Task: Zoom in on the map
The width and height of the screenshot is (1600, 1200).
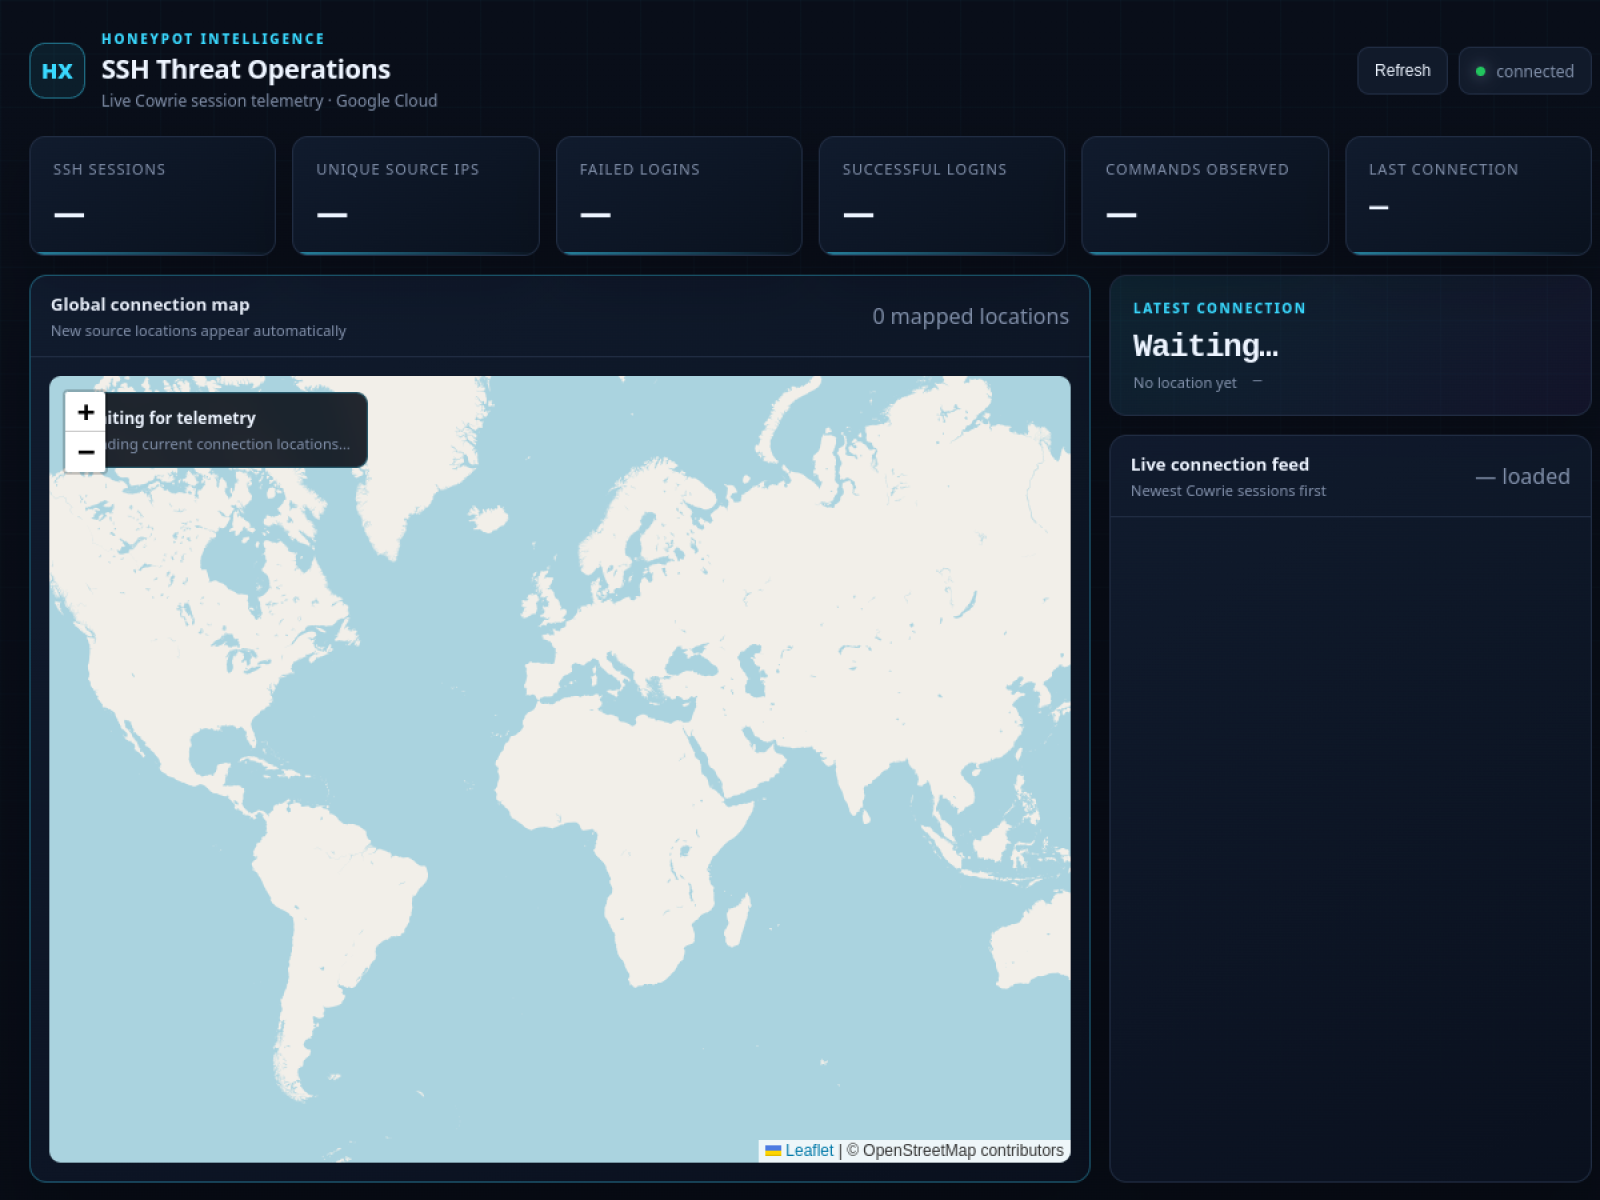Action: (x=86, y=412)
